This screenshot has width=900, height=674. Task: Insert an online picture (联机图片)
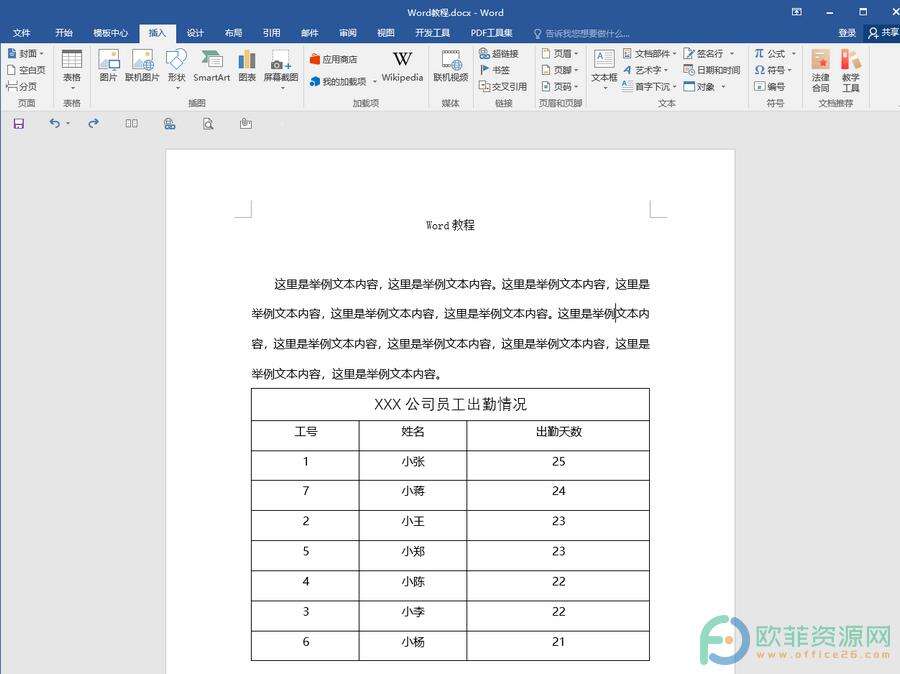coord(142,66)
